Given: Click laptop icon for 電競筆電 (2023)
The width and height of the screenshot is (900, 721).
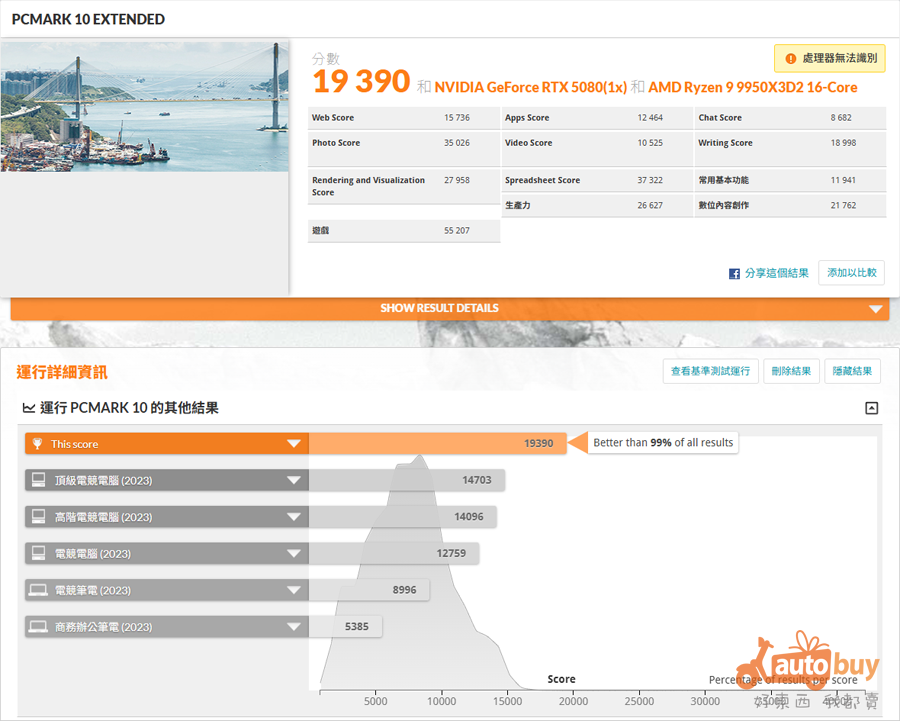Looking at the screenshot, I should point(38,590).
